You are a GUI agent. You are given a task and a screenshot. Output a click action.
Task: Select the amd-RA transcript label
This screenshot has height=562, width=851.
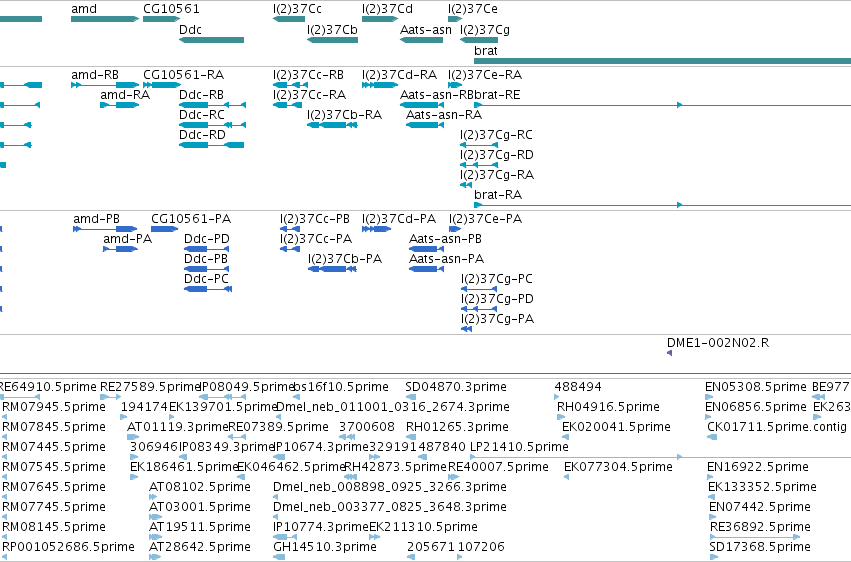tap(125, 95)
